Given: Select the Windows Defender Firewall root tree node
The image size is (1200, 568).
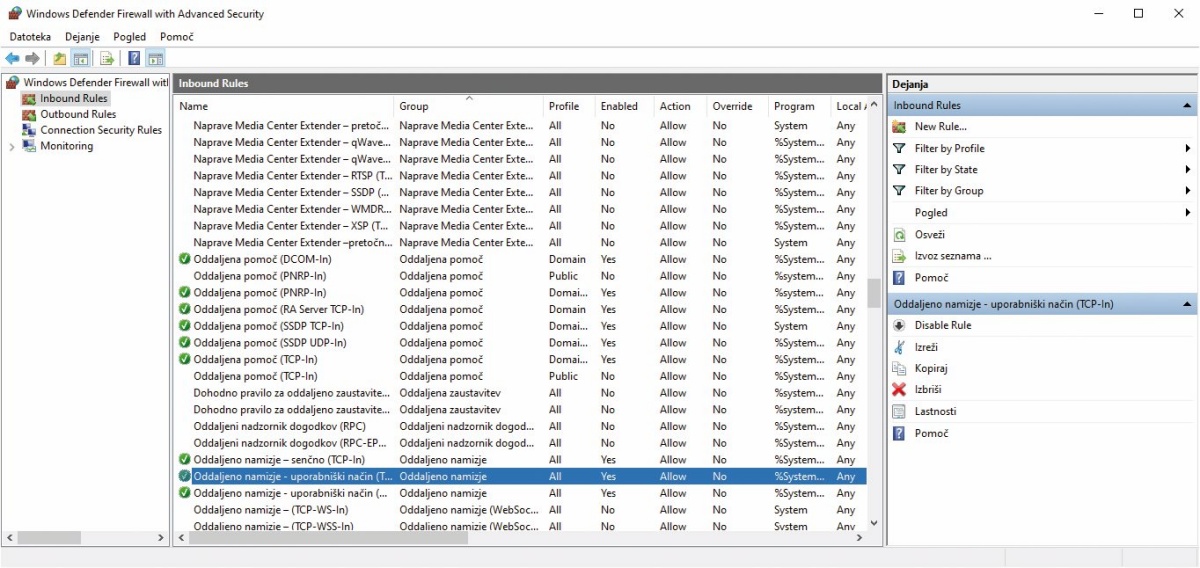Looking at the screenshot, I should [x=88, y=82].
